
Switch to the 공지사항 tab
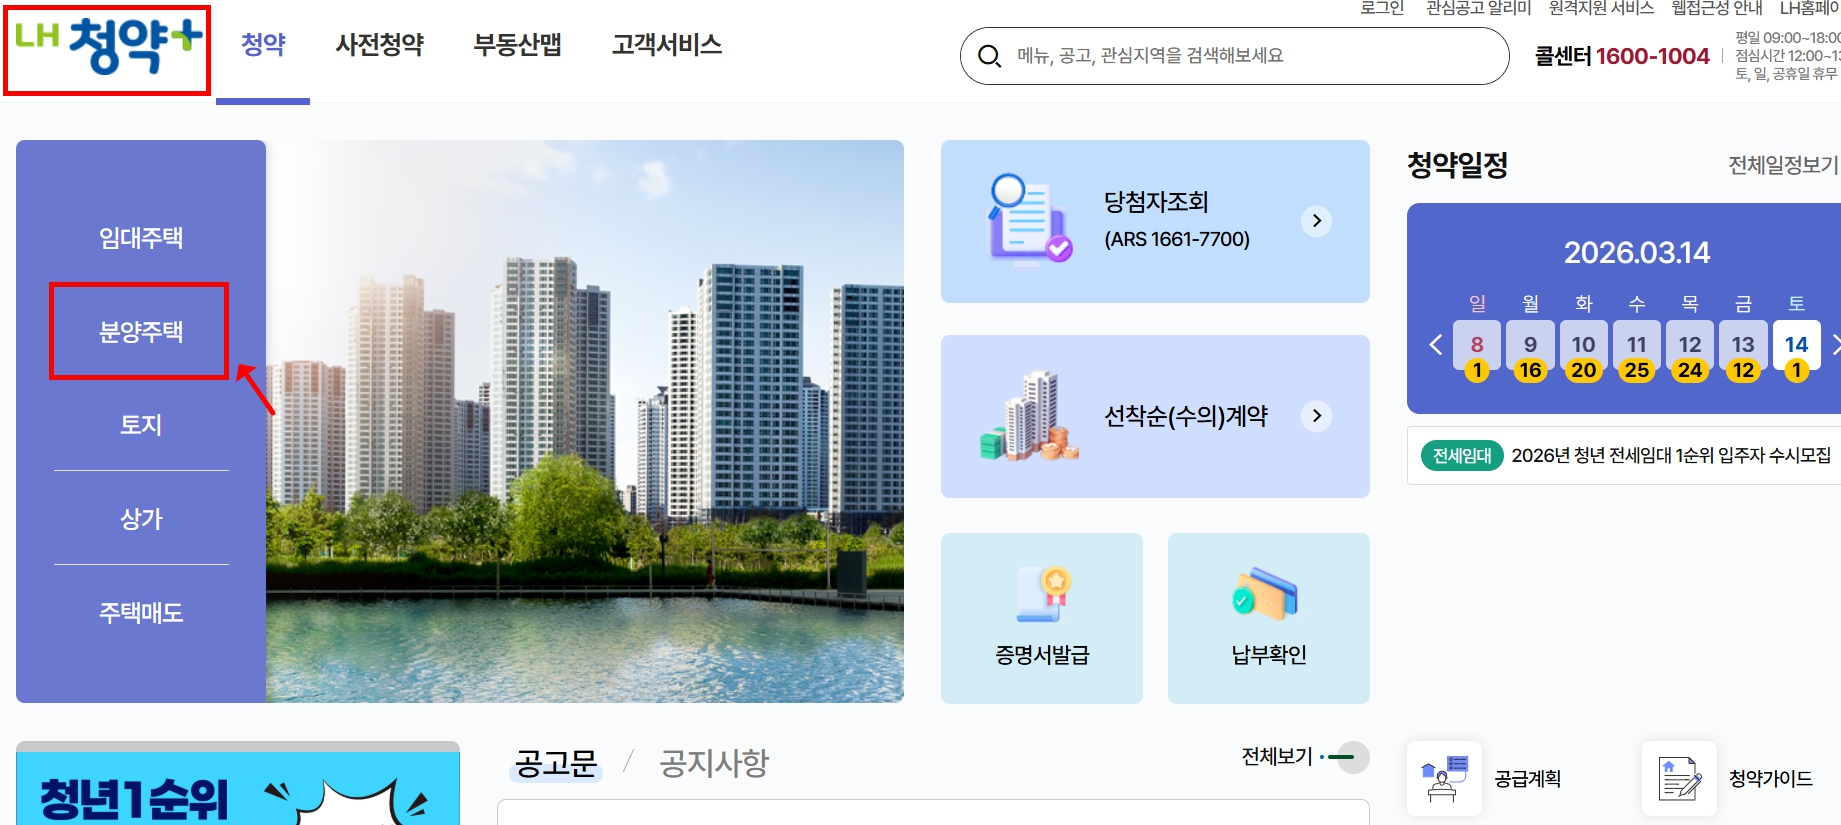coord(714,763)
